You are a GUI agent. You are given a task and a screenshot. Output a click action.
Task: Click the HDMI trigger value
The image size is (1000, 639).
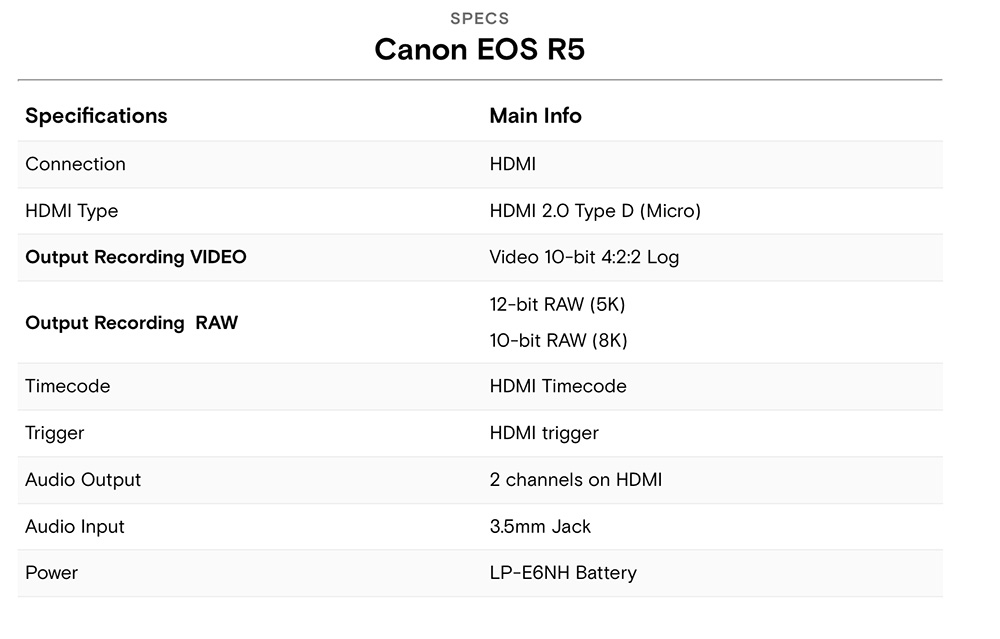(544, 433)
